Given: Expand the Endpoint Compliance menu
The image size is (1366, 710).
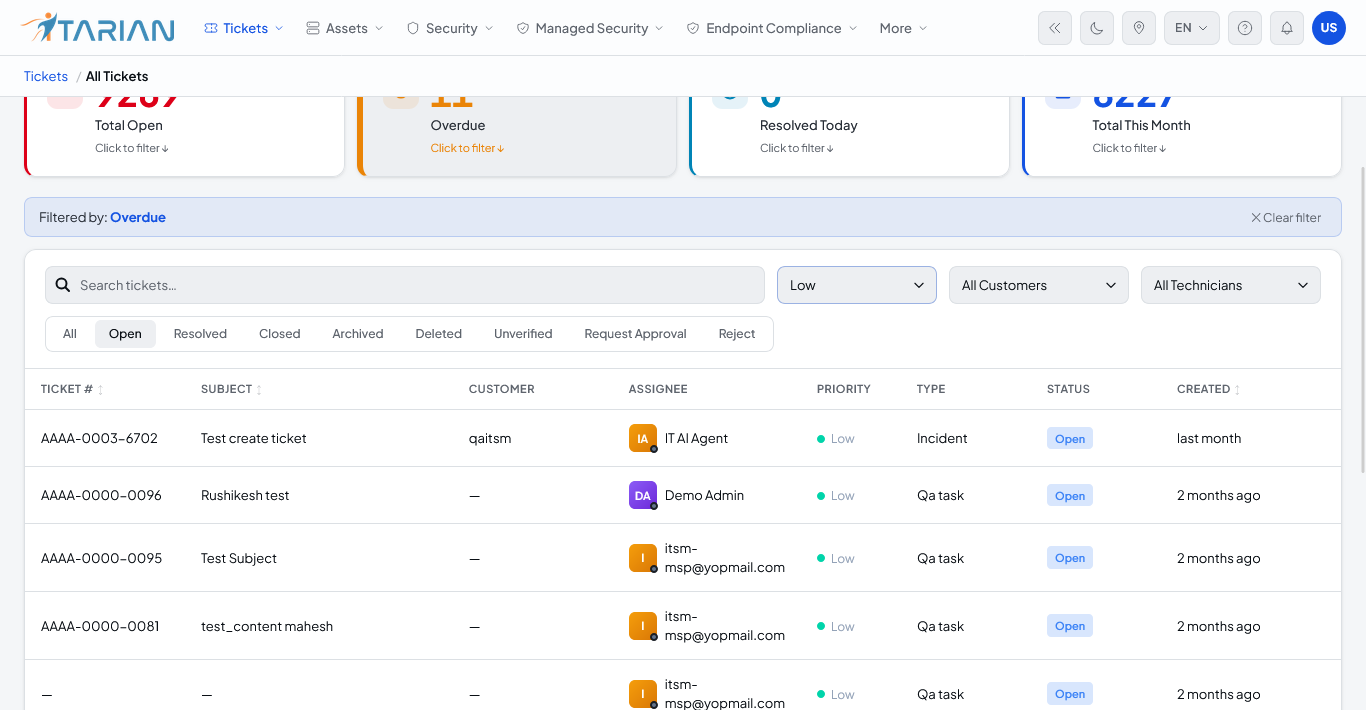Looking at the screenshot, I should tap(772, 28).
